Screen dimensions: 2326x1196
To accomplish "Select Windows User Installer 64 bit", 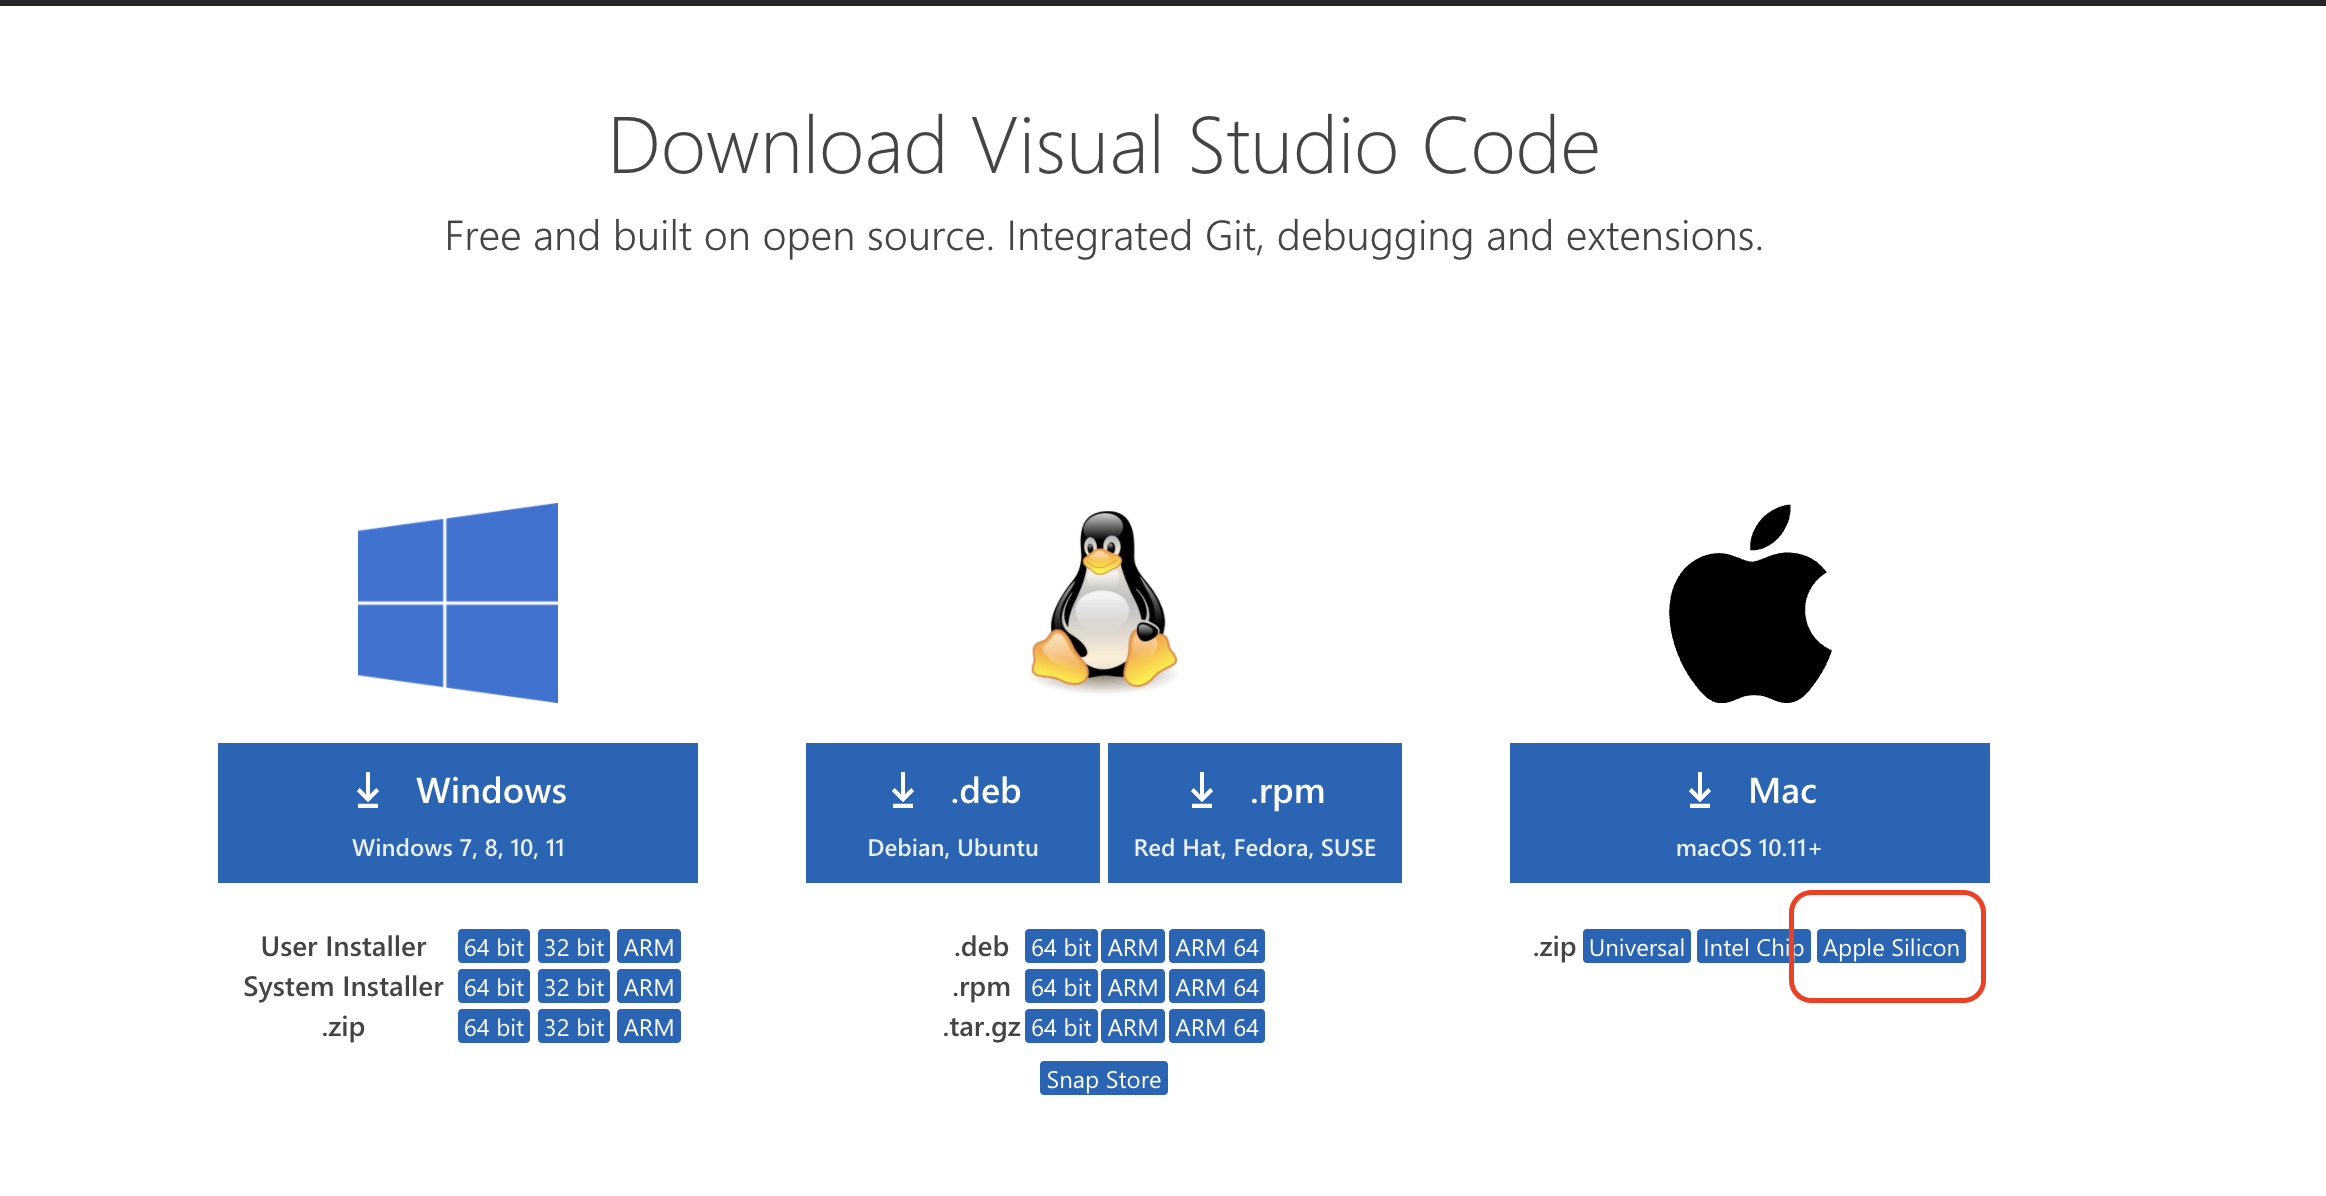I will pyautogui.click(x=493, y=947).
